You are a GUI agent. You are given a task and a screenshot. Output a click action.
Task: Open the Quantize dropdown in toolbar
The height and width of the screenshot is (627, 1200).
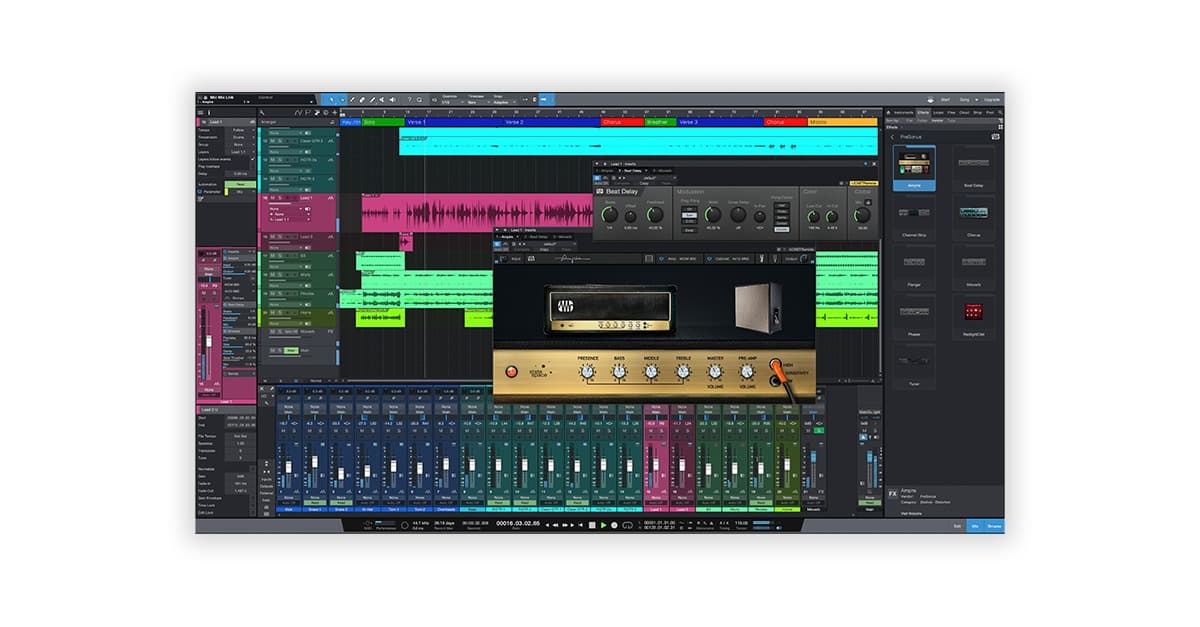[452, 101]
